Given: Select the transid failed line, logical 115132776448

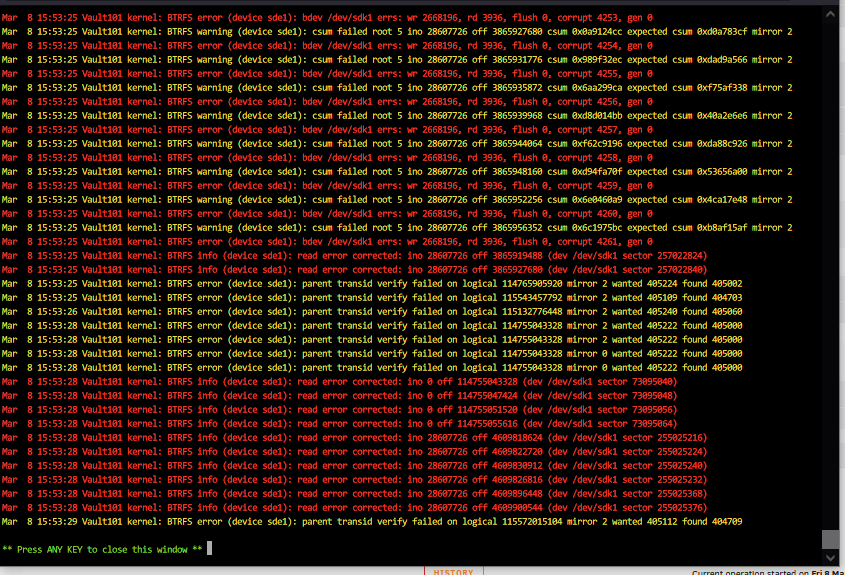Looking at the screenshot, I should pyautogui.click(x=372, y=312).
